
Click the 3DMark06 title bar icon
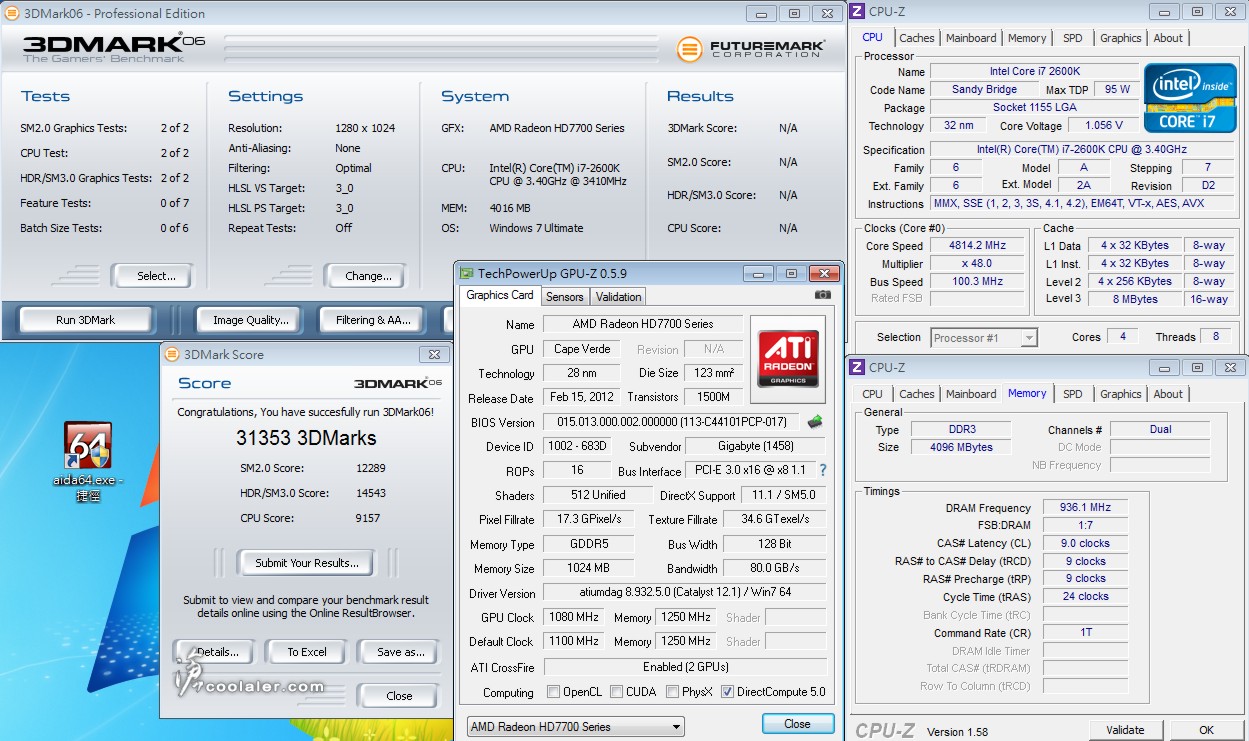point(13,13)
